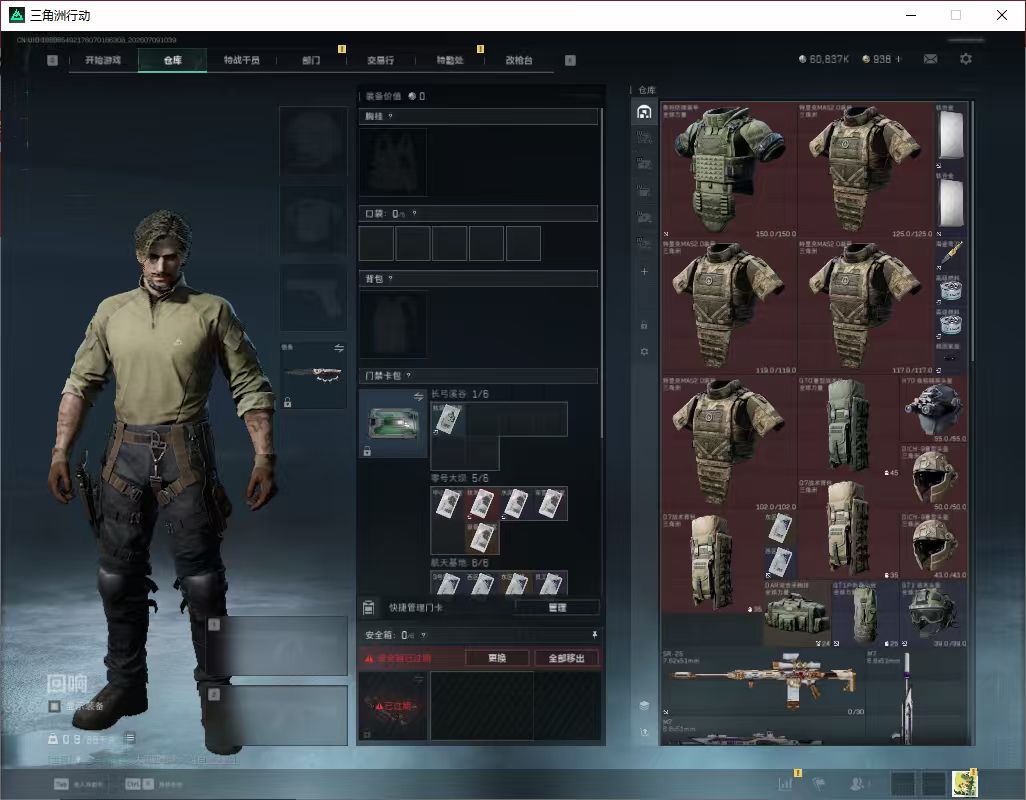The width and height of the screenshot is (1026, 800).
Task: Expand the weight details list icon
Action: 130,739
